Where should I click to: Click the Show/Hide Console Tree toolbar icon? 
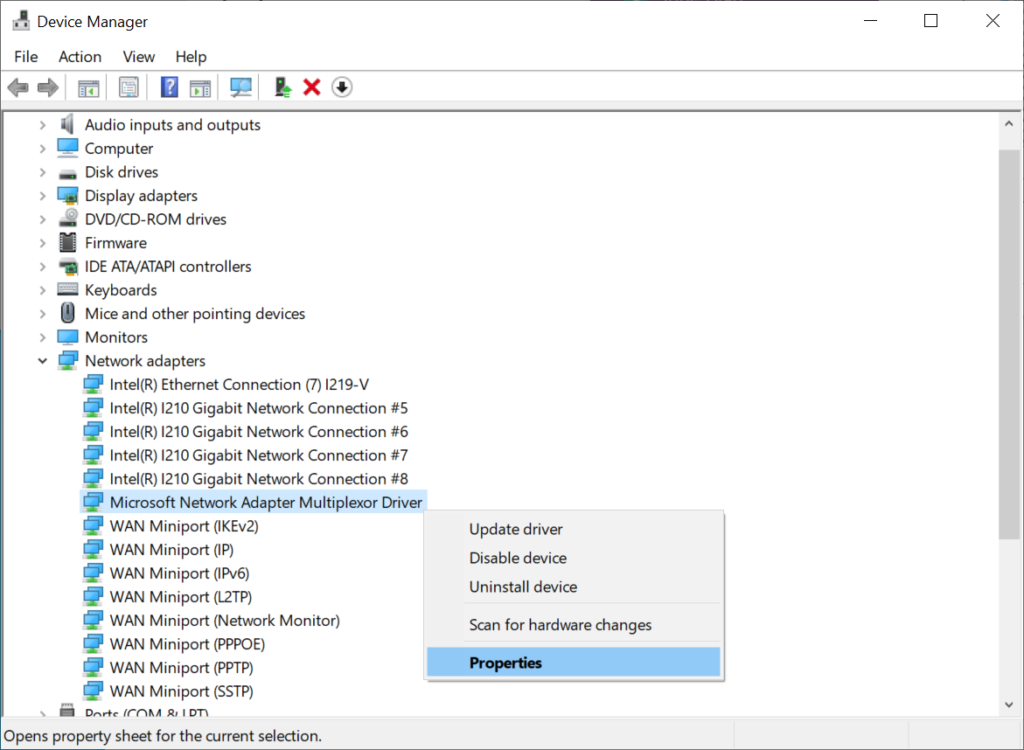(x=89, y=88)
